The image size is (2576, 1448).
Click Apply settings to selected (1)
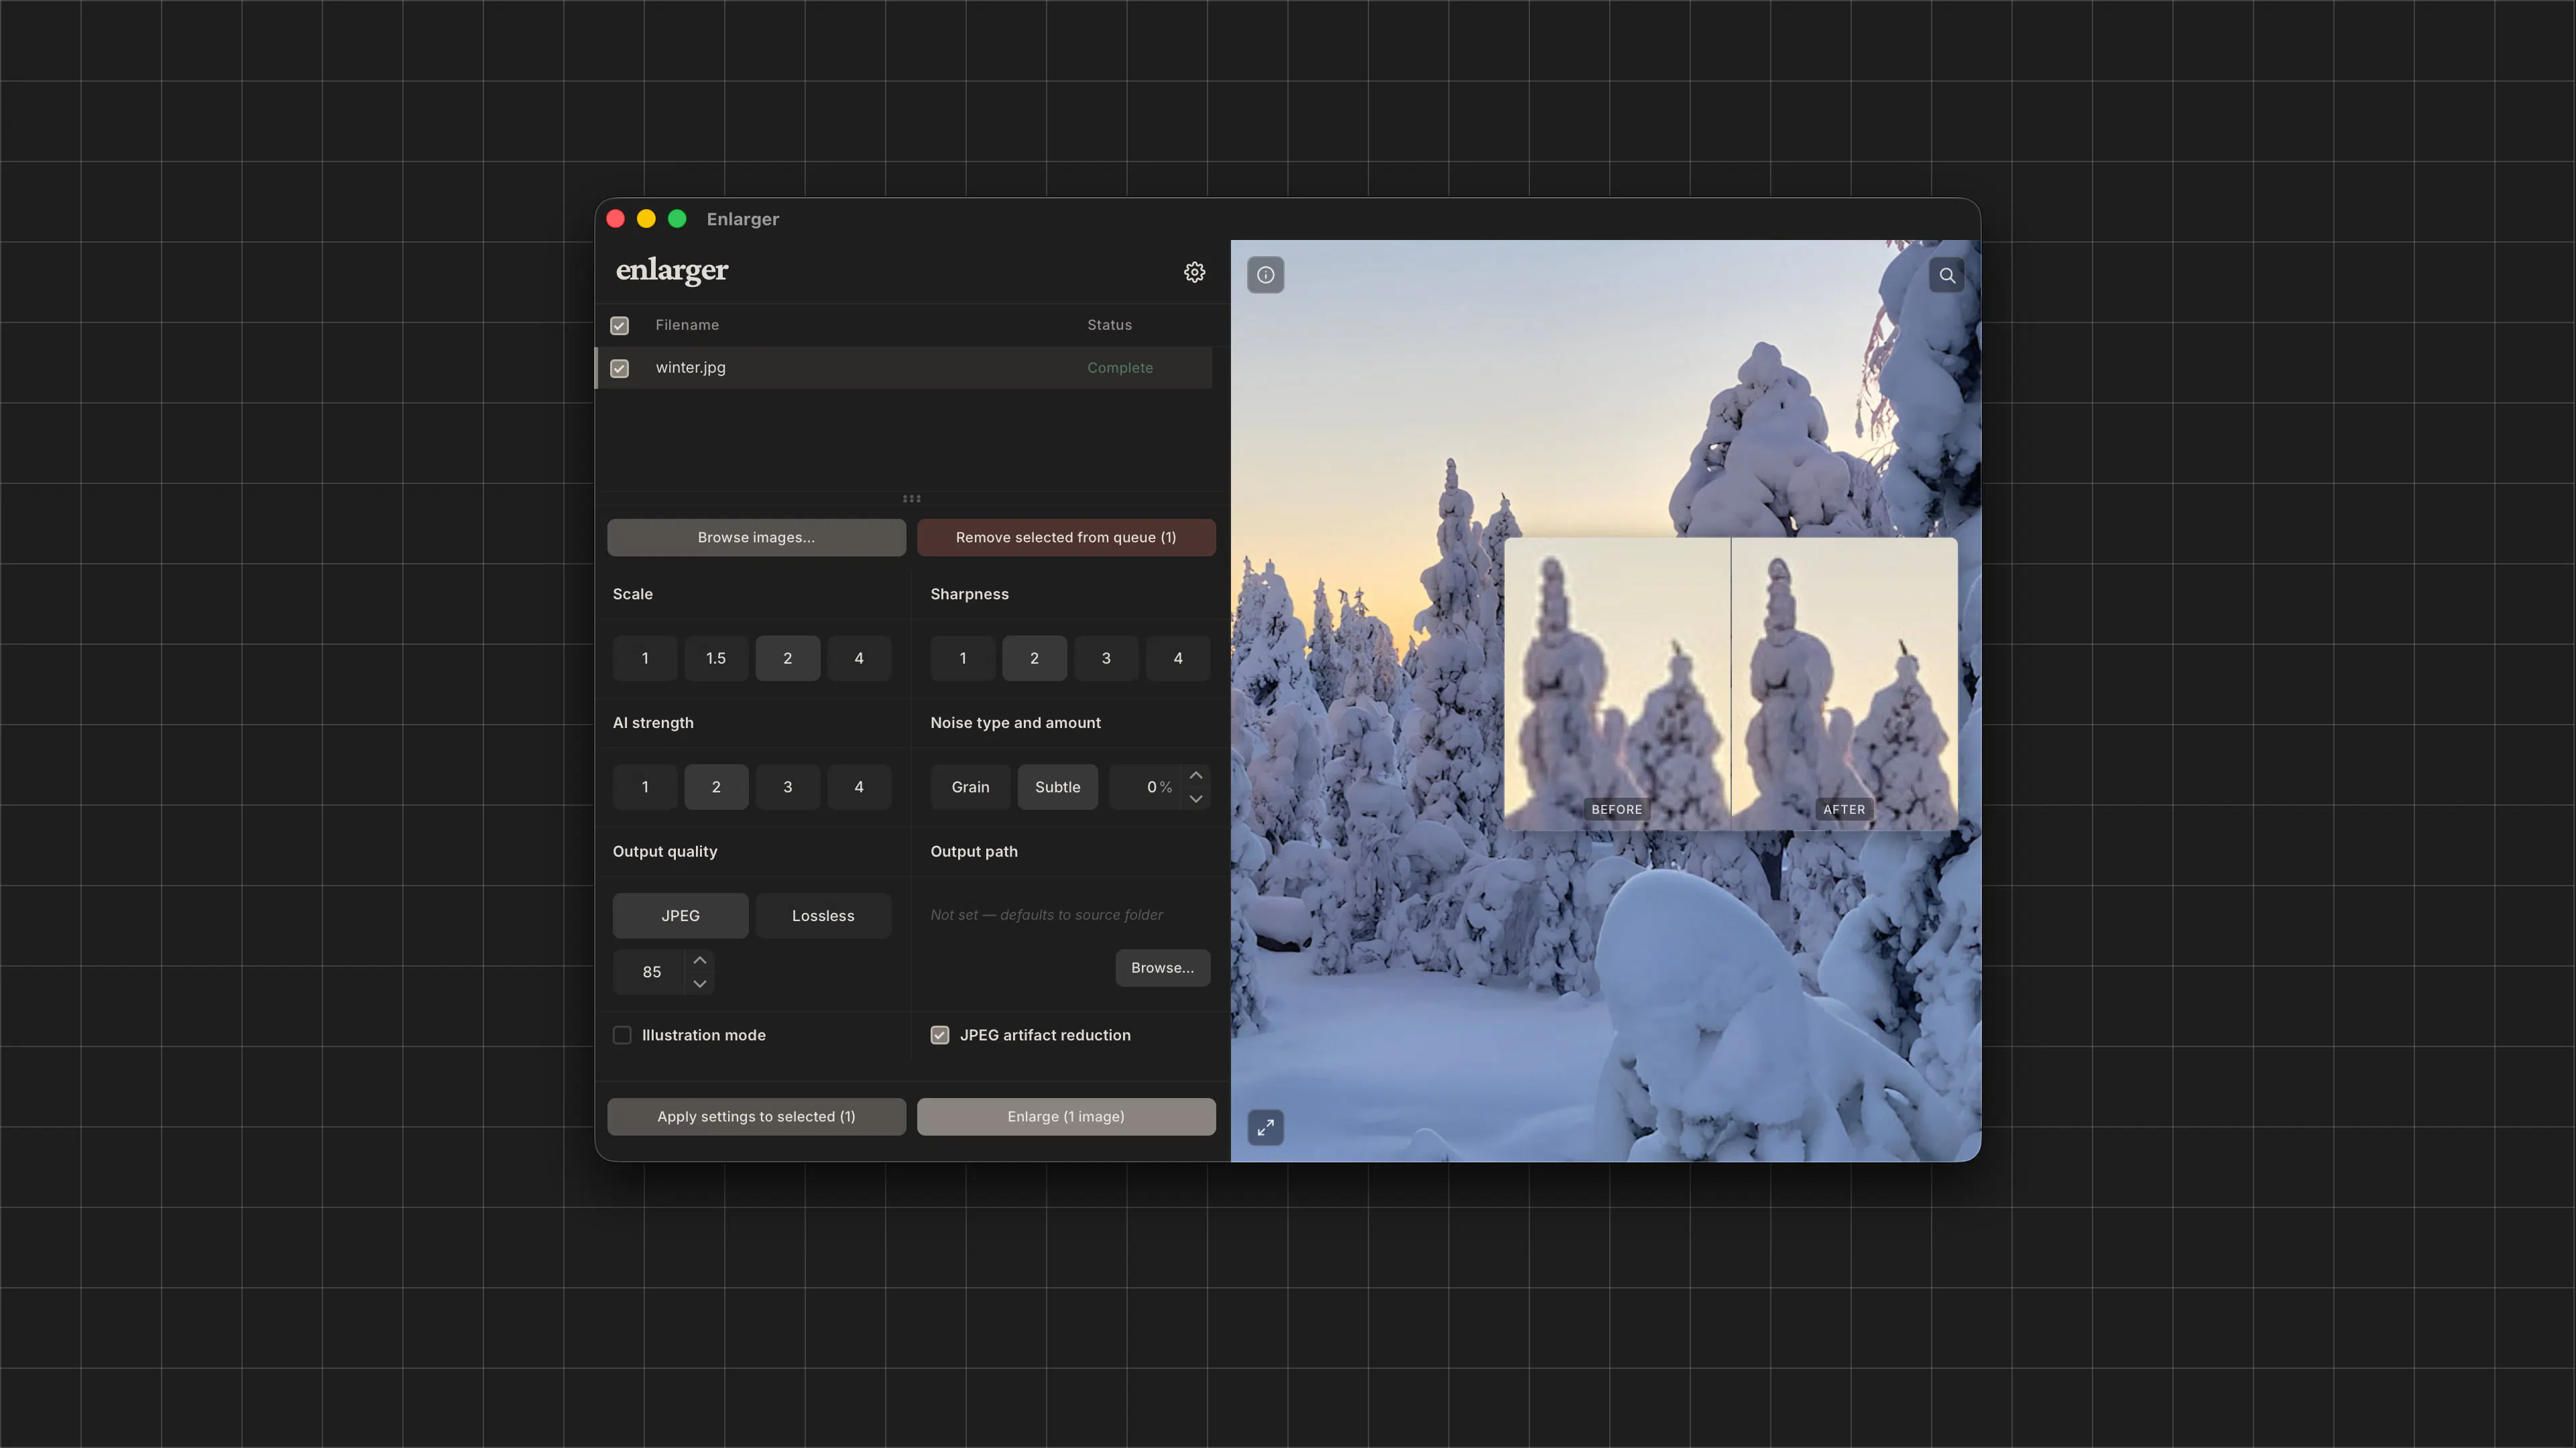(756, 1117)
